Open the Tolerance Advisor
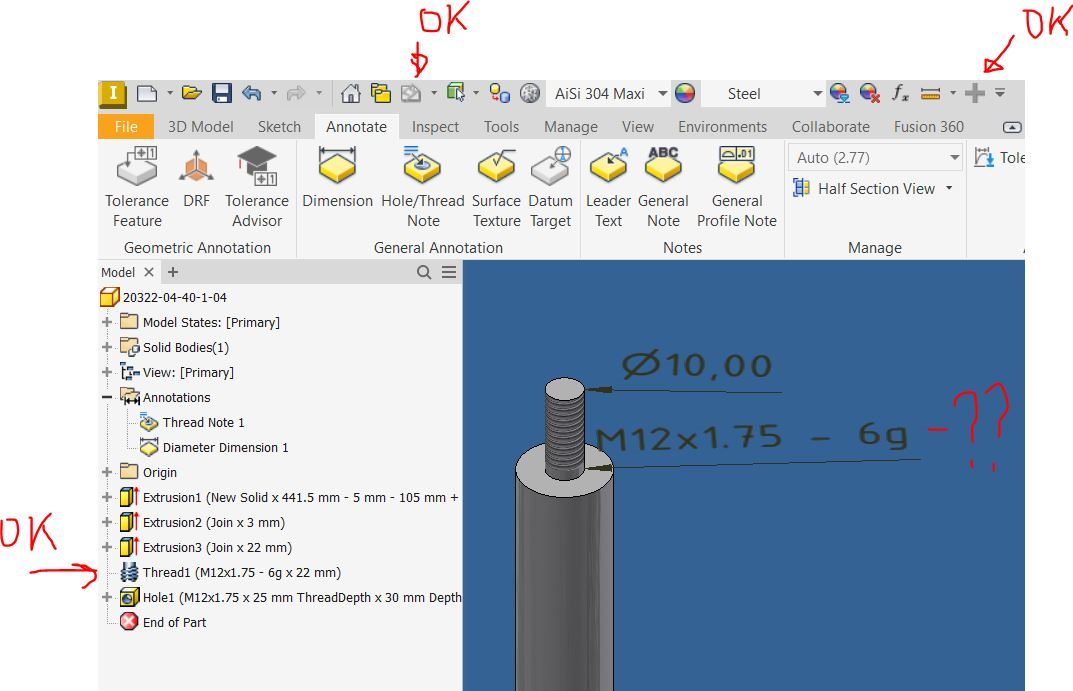This screenshot has width=1073, height=691. 257,187
